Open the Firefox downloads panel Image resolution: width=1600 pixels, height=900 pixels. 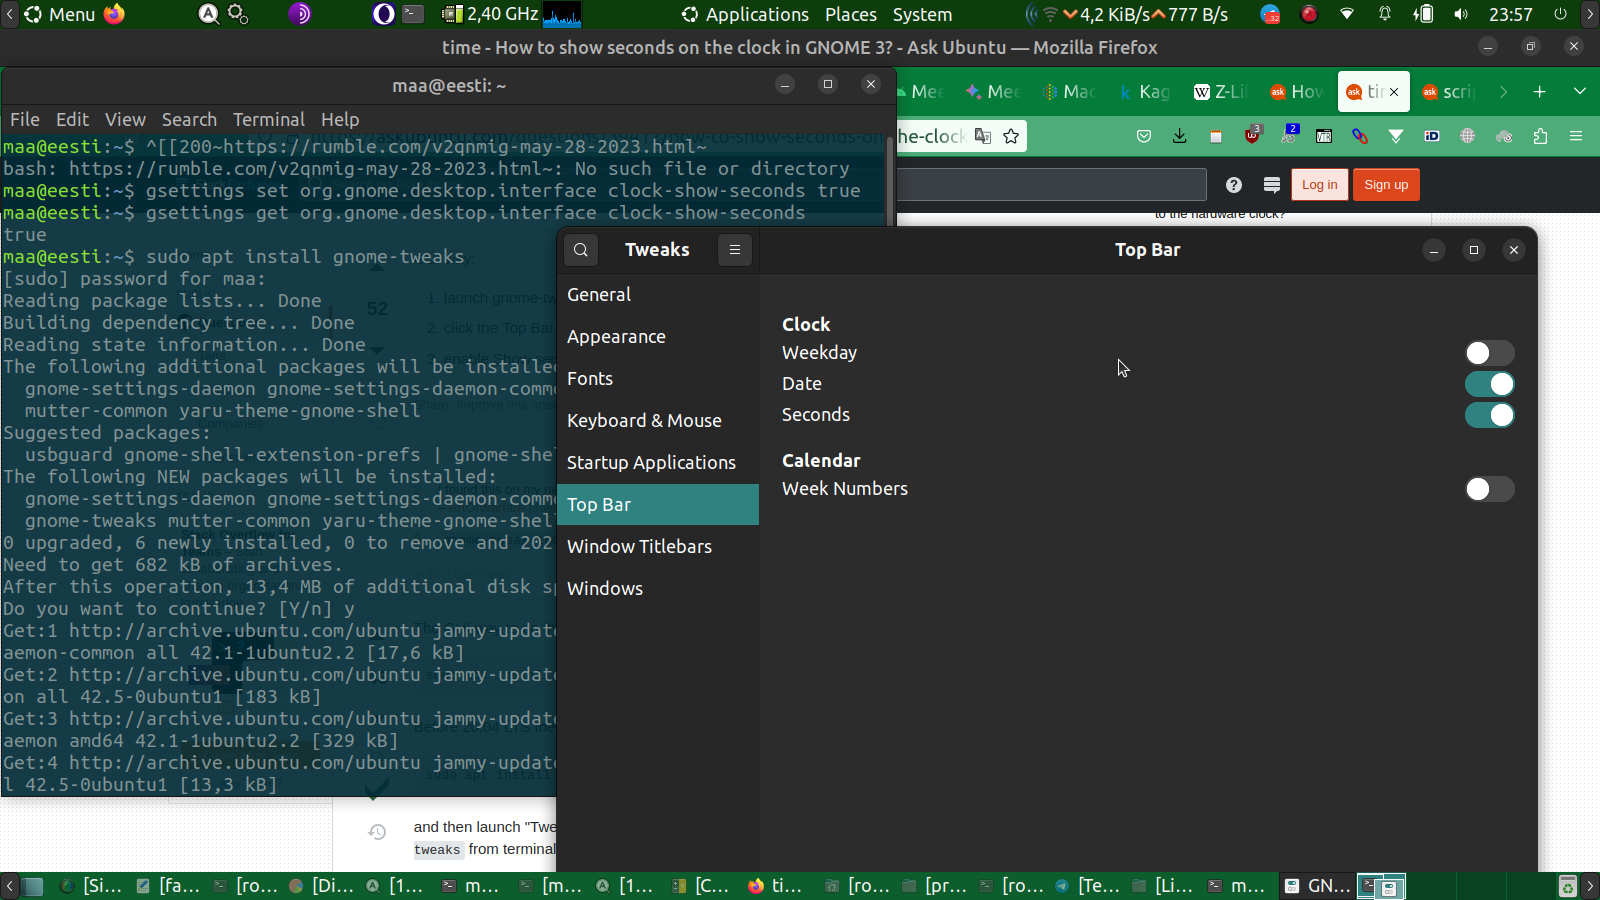(1180, 136)
